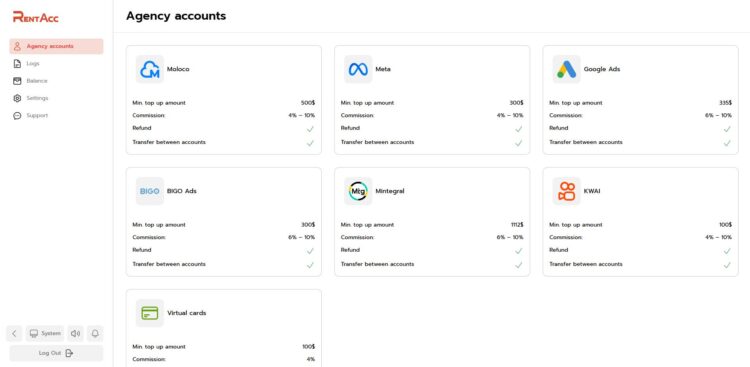
Task: Switch the theme using the System button
Action: (x=45, y=334)
